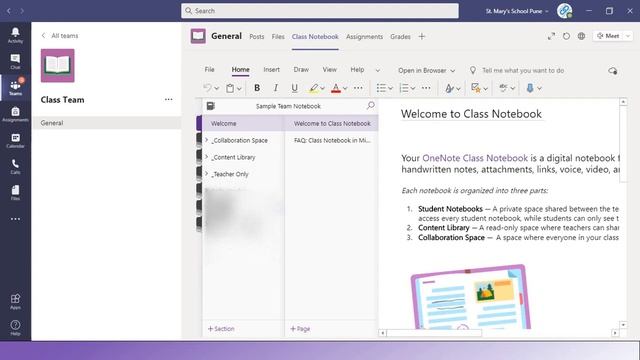This screenshot has width=640, height=360.
Task: Toggle underline formatting
Action: [294, 88]
